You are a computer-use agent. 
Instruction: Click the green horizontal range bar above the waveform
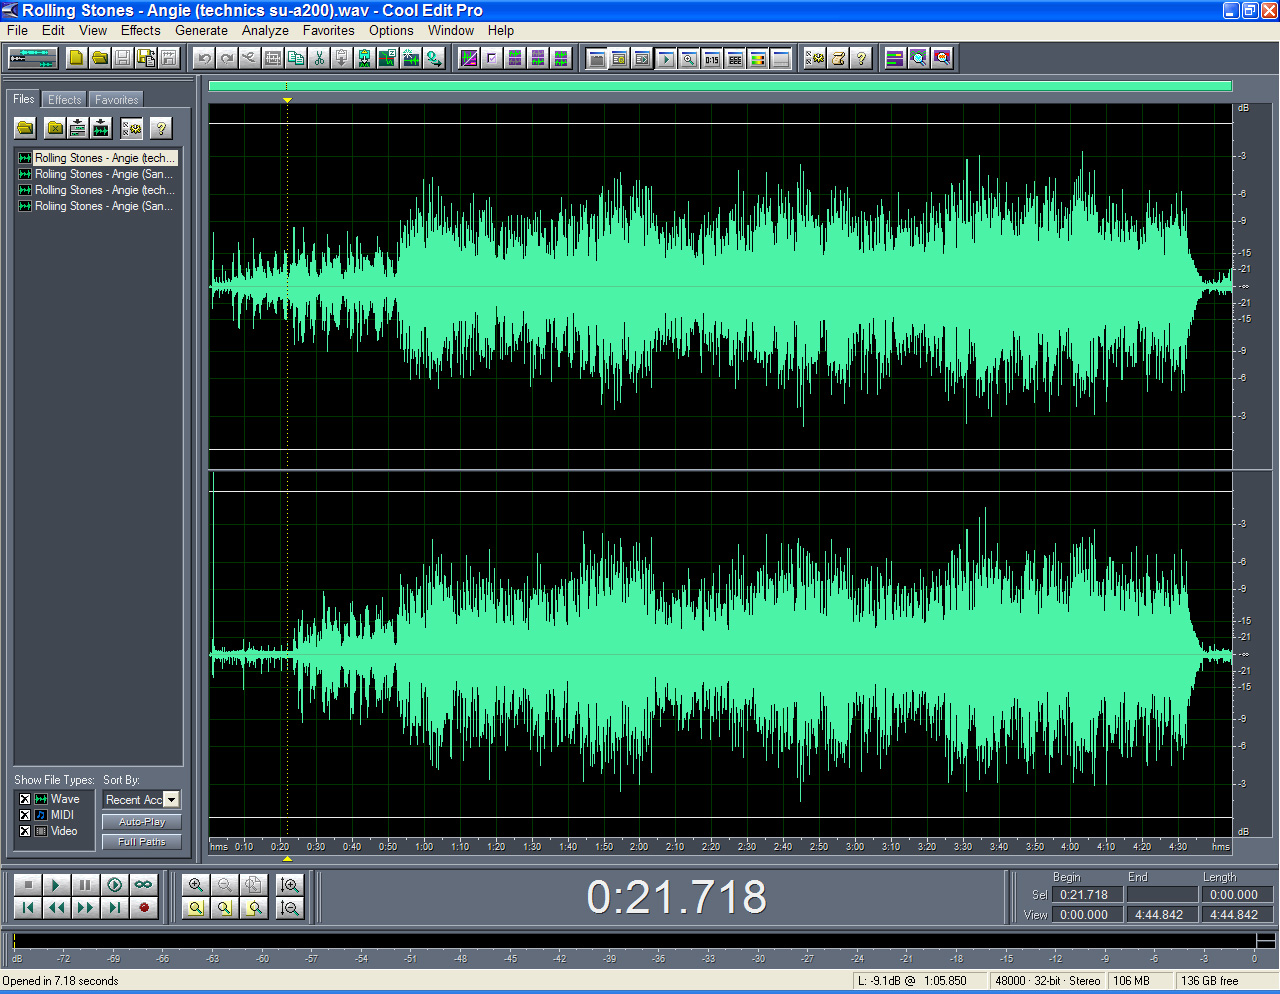click(720, 86)
